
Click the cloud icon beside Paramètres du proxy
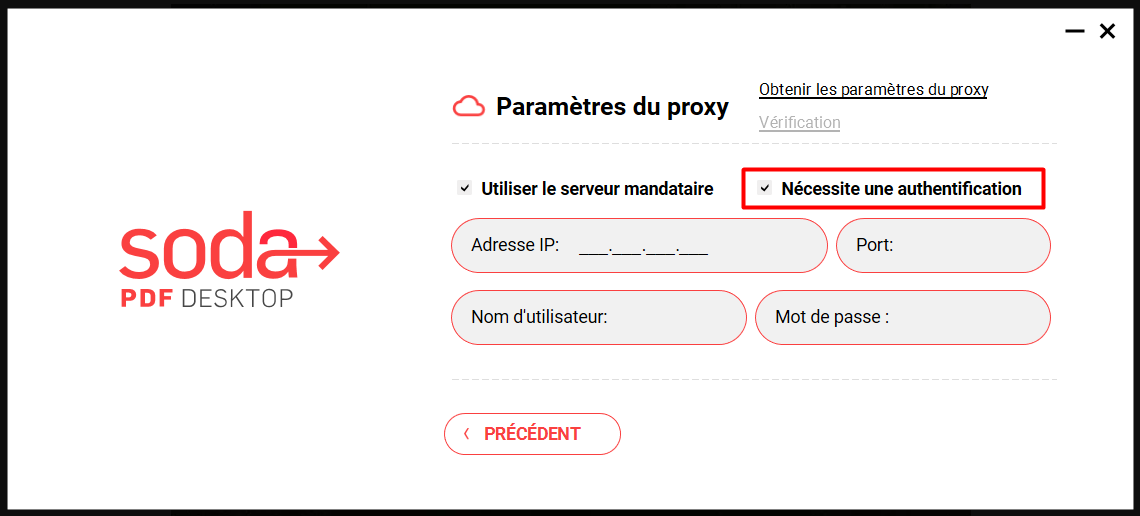pyautogui.click(x=469, y=107)
